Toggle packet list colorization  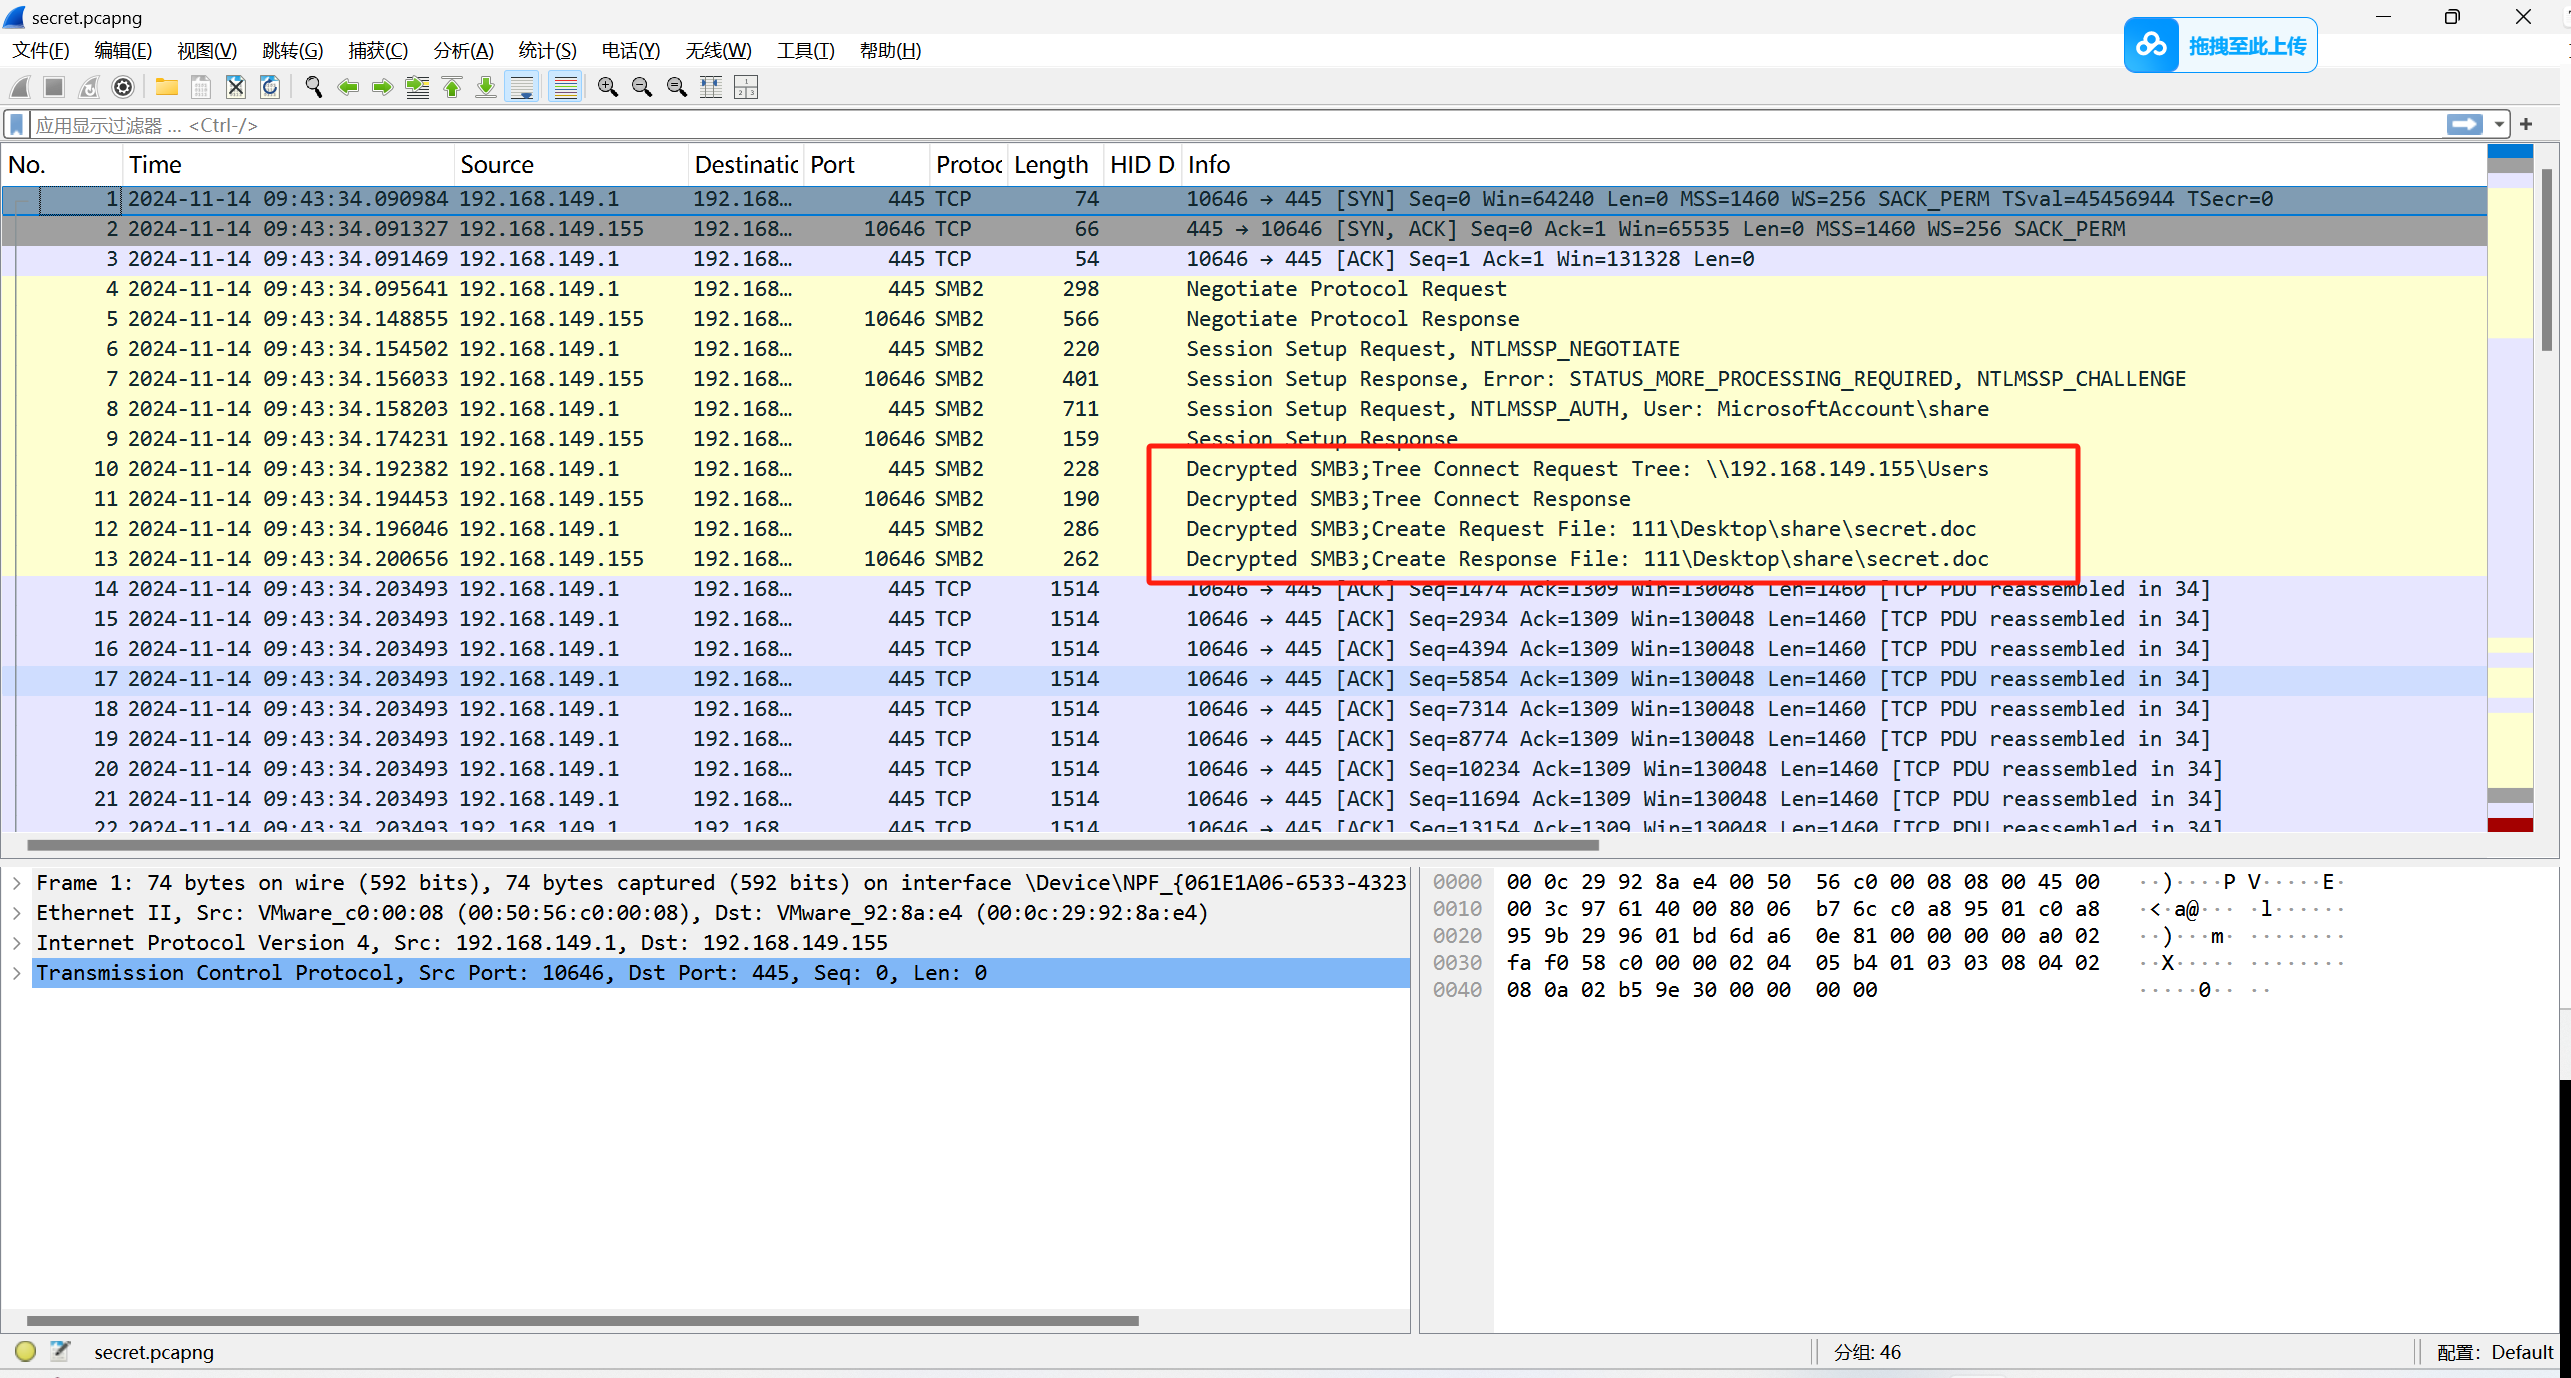566,88
